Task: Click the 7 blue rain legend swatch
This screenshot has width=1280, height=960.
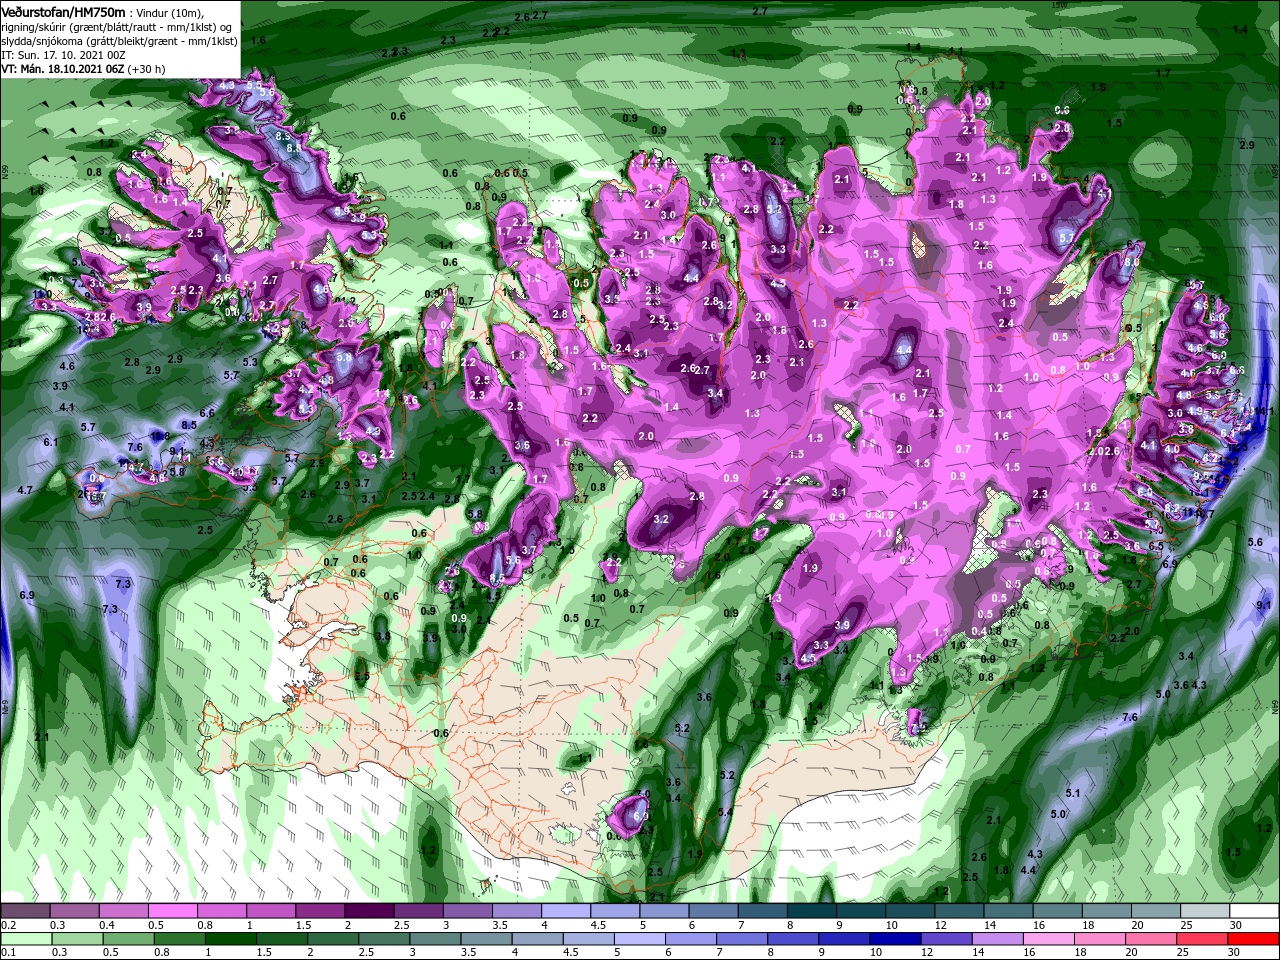Action: point(742,939)
